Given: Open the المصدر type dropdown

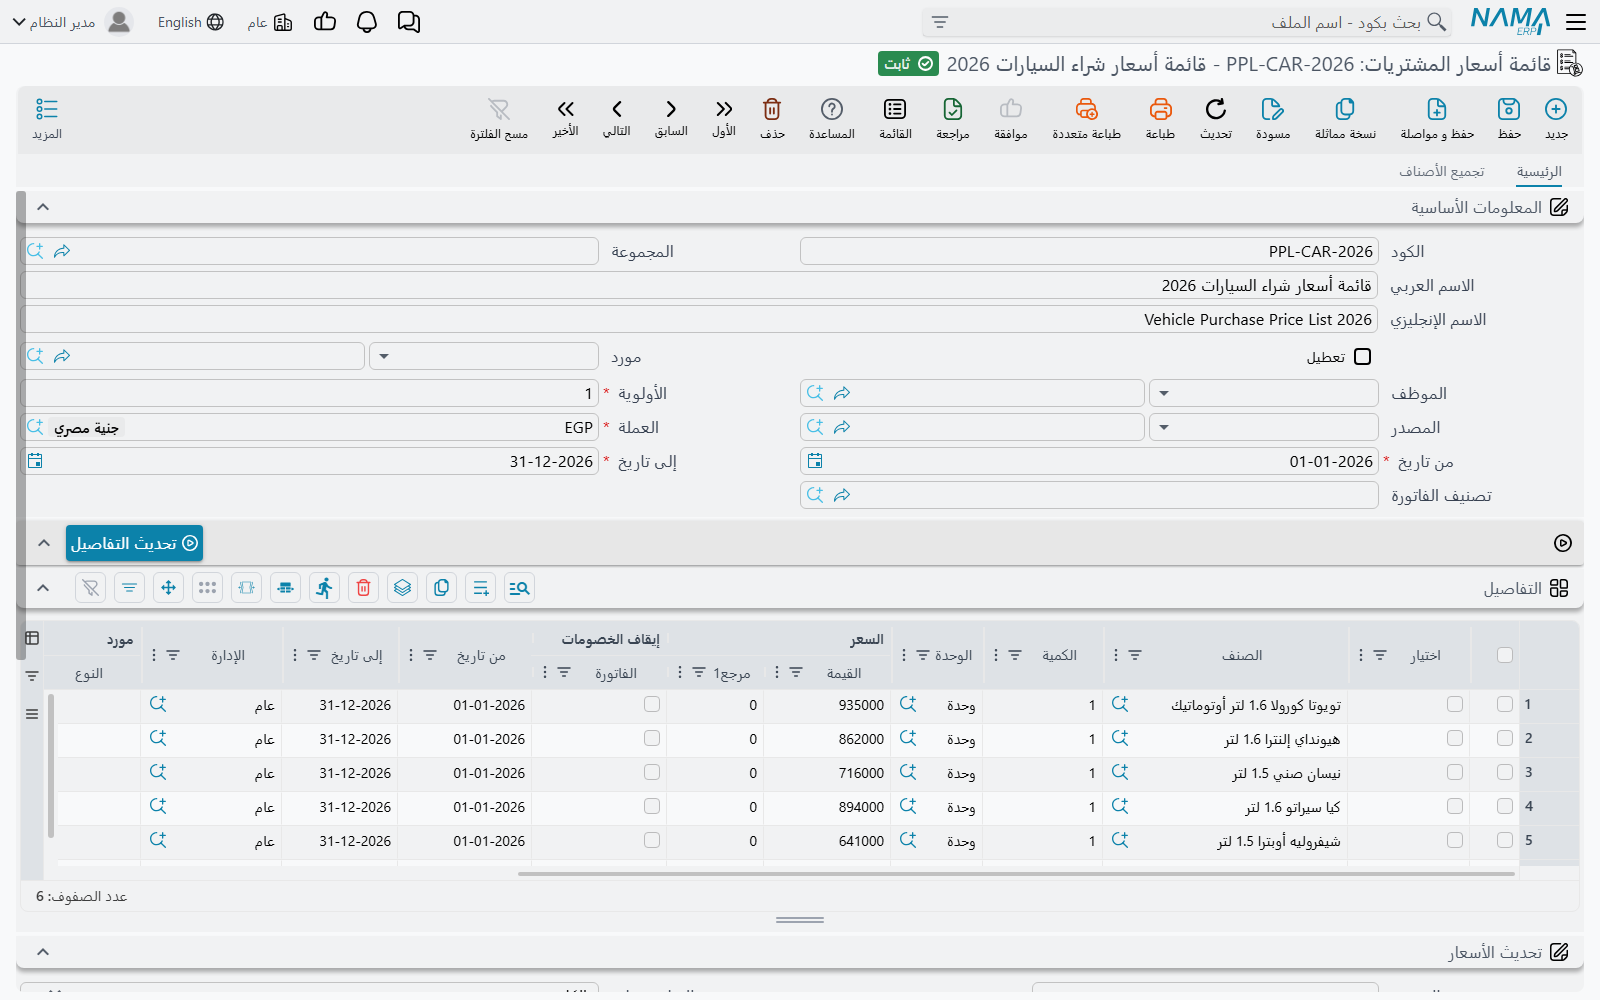Looking at the screenshot, I should click(1264, 427).
